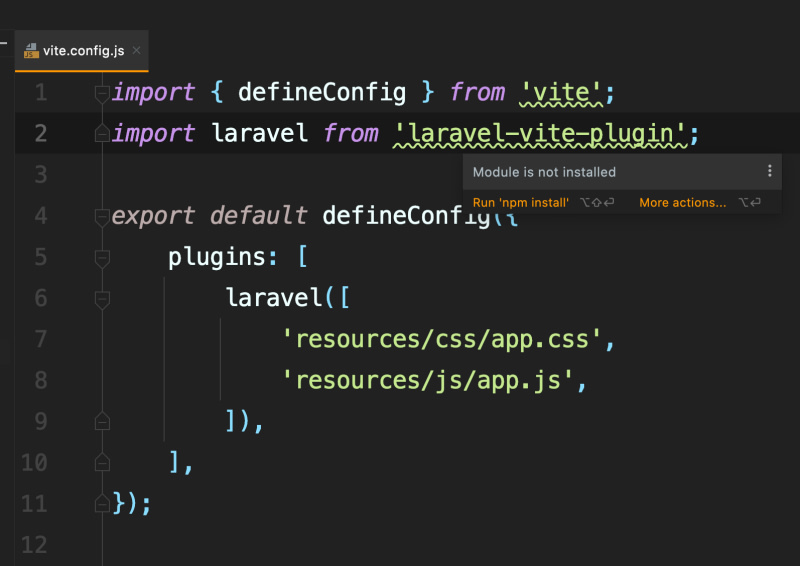Click the underlined 'vite' import string
The image size is (800, 566).
point(561,93)
